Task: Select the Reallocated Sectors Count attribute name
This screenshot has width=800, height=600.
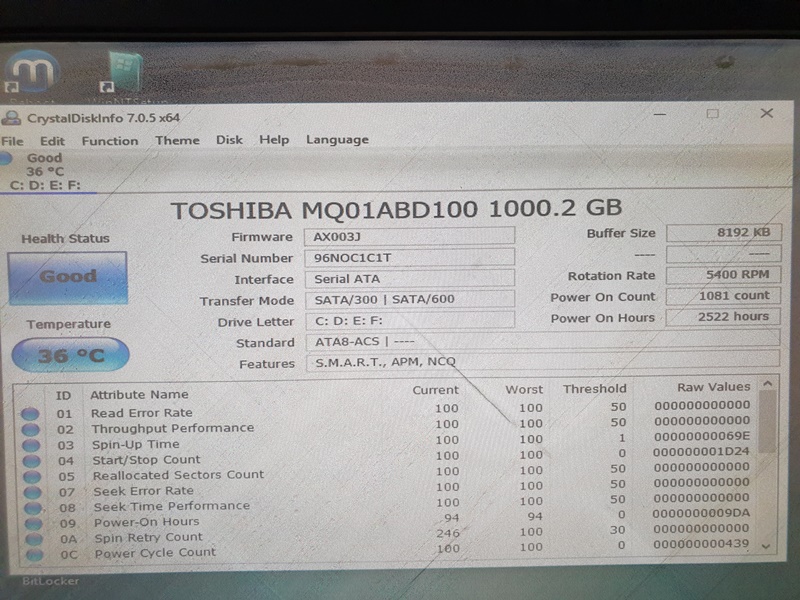Action: pos(179,475)
